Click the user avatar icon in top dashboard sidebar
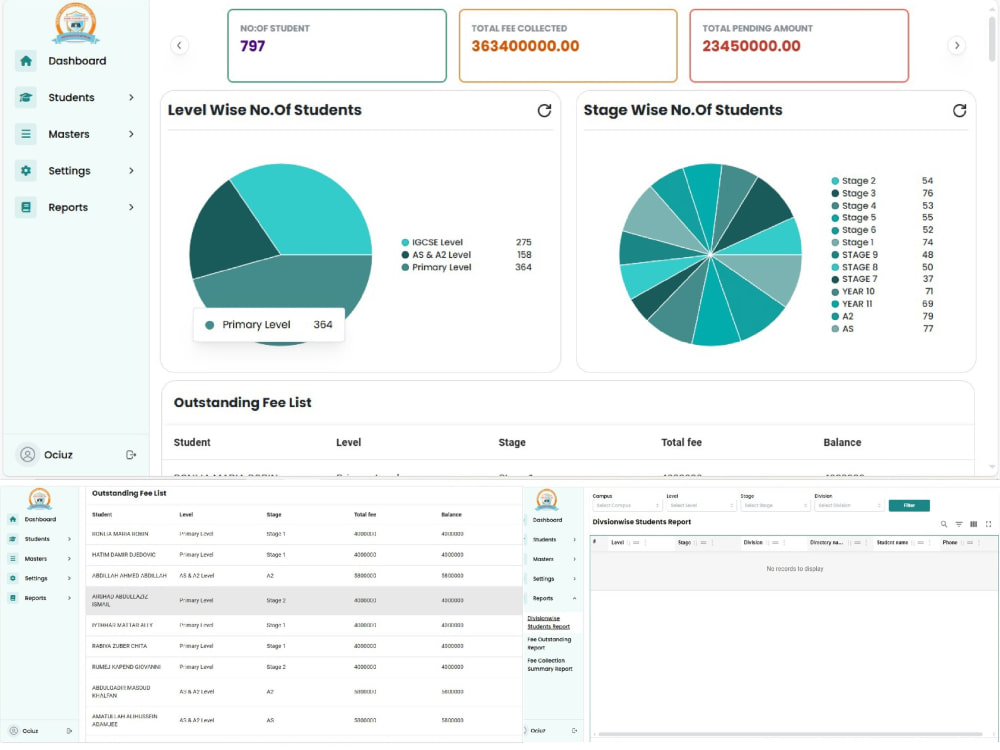The width and height of the screenshot is (1000, 750). 27,455
